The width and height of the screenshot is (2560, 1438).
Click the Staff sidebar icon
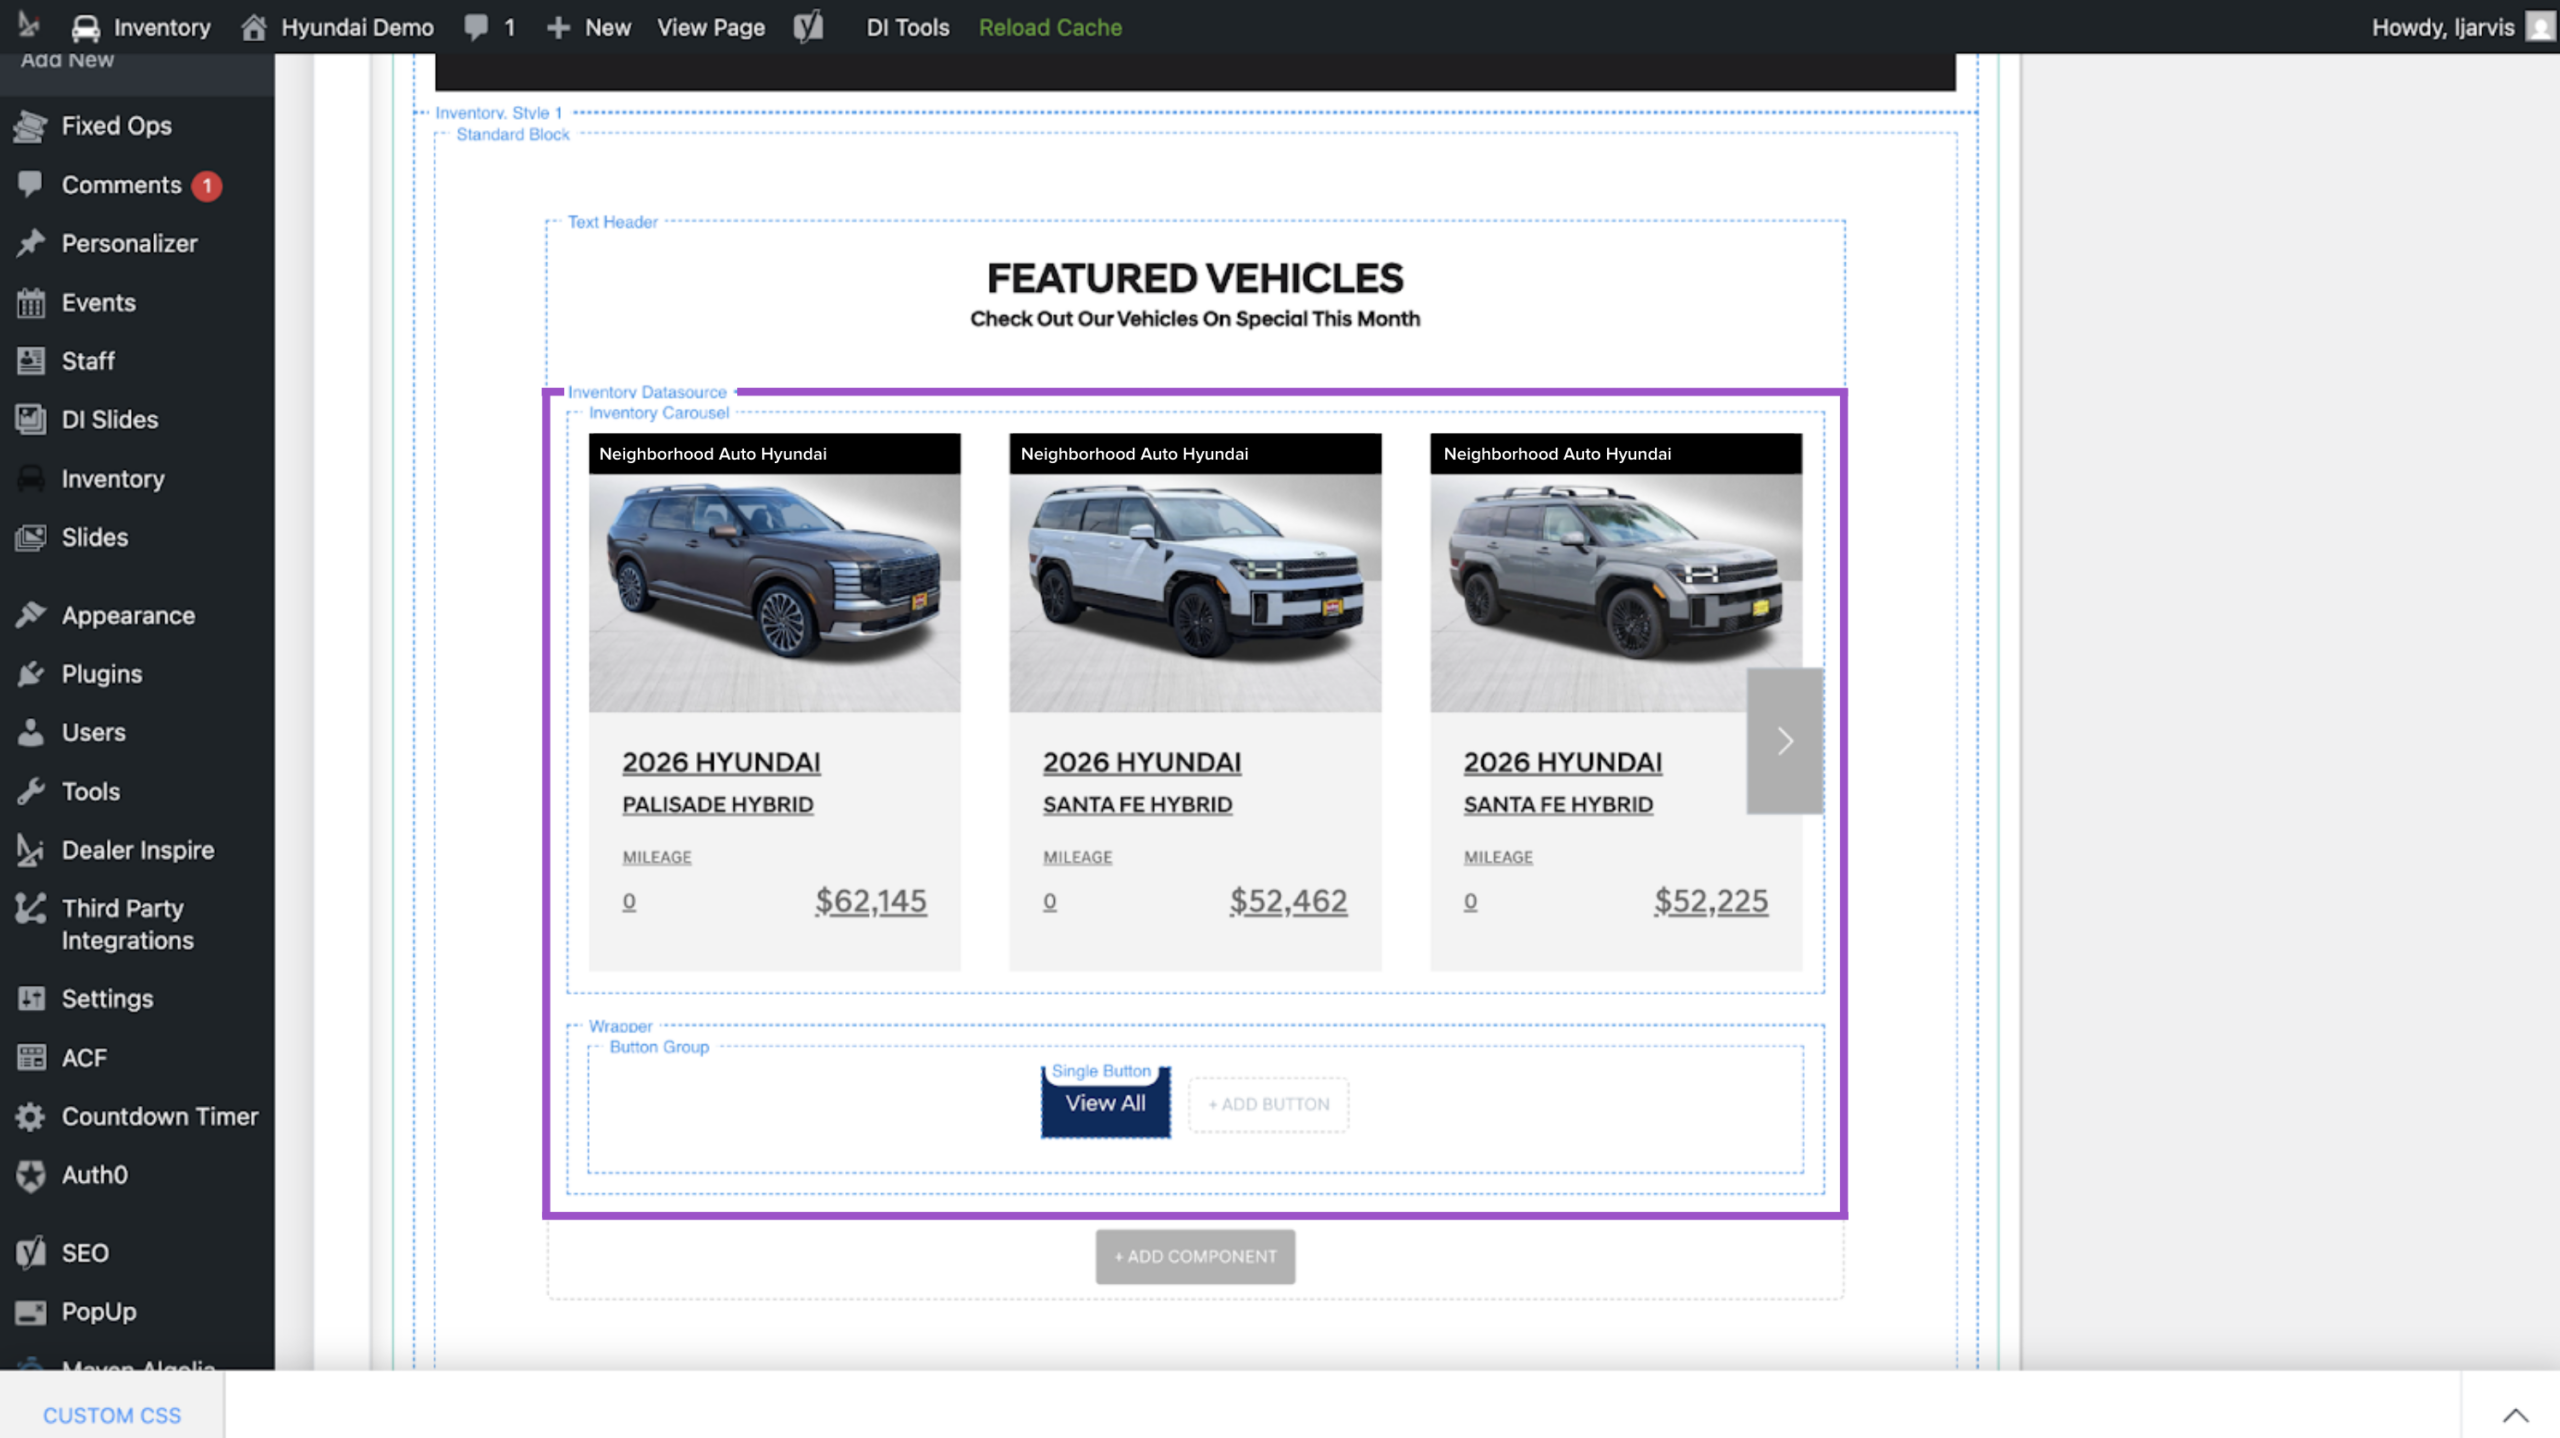point(31,361)
